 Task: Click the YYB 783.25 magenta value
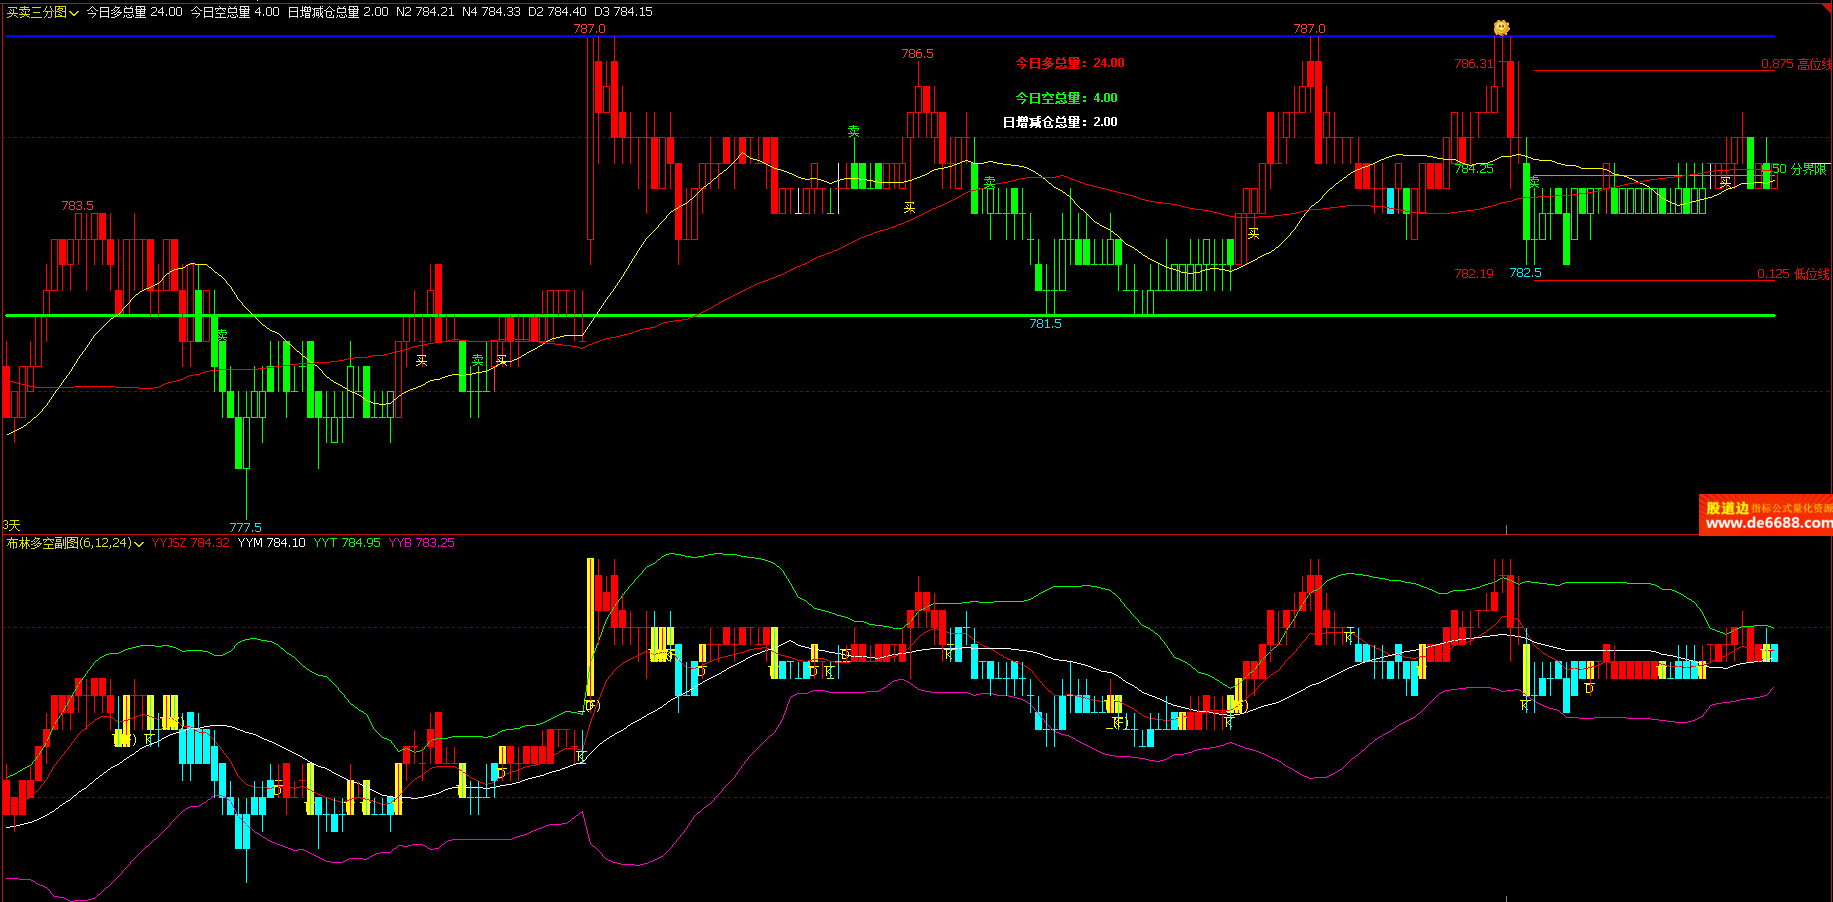click(421, 543)
